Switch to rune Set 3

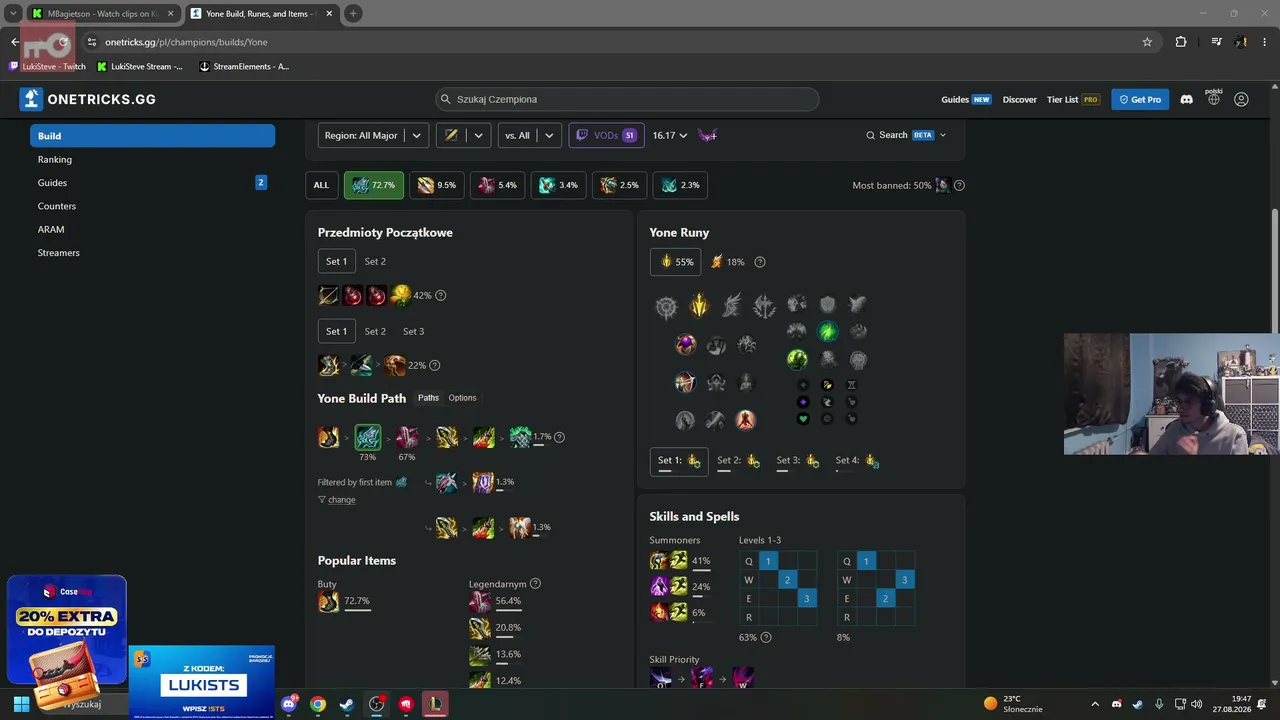pos(797,460)
